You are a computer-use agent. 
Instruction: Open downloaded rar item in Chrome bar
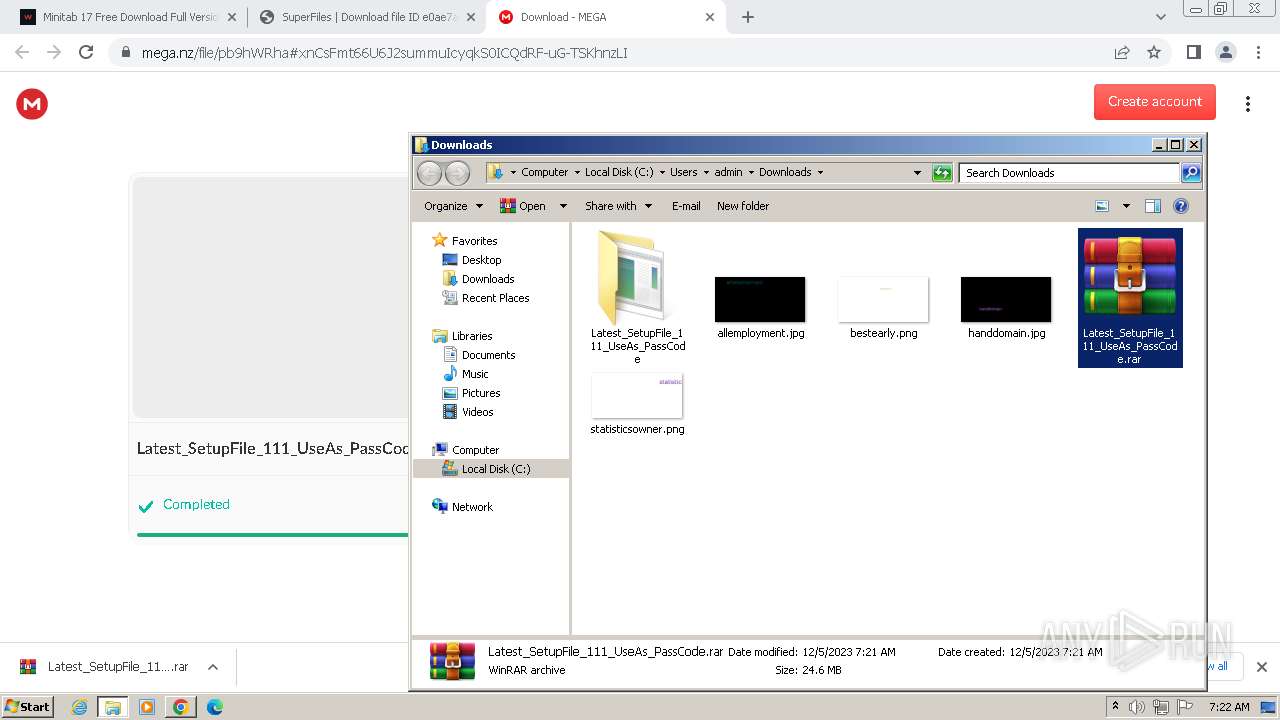point(104,667)
